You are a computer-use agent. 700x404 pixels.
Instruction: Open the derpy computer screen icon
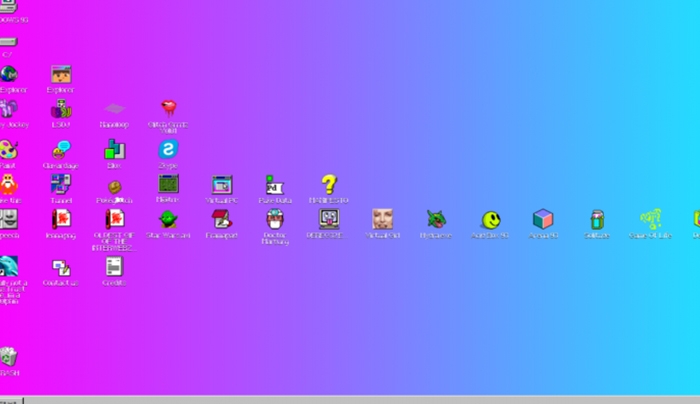pyautogui.click(x=329, y=219)
